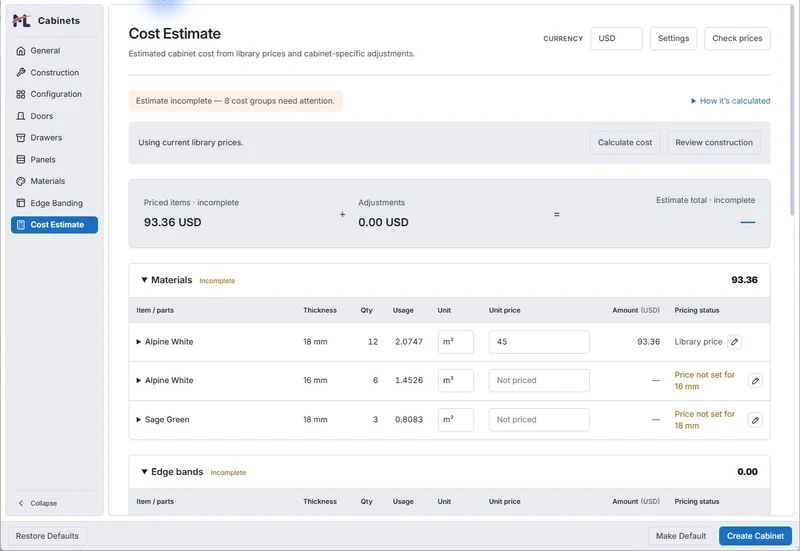The height and width of the screenshot is (551, 800).
Task: Click the Settings button
Action: pos(673,38)
